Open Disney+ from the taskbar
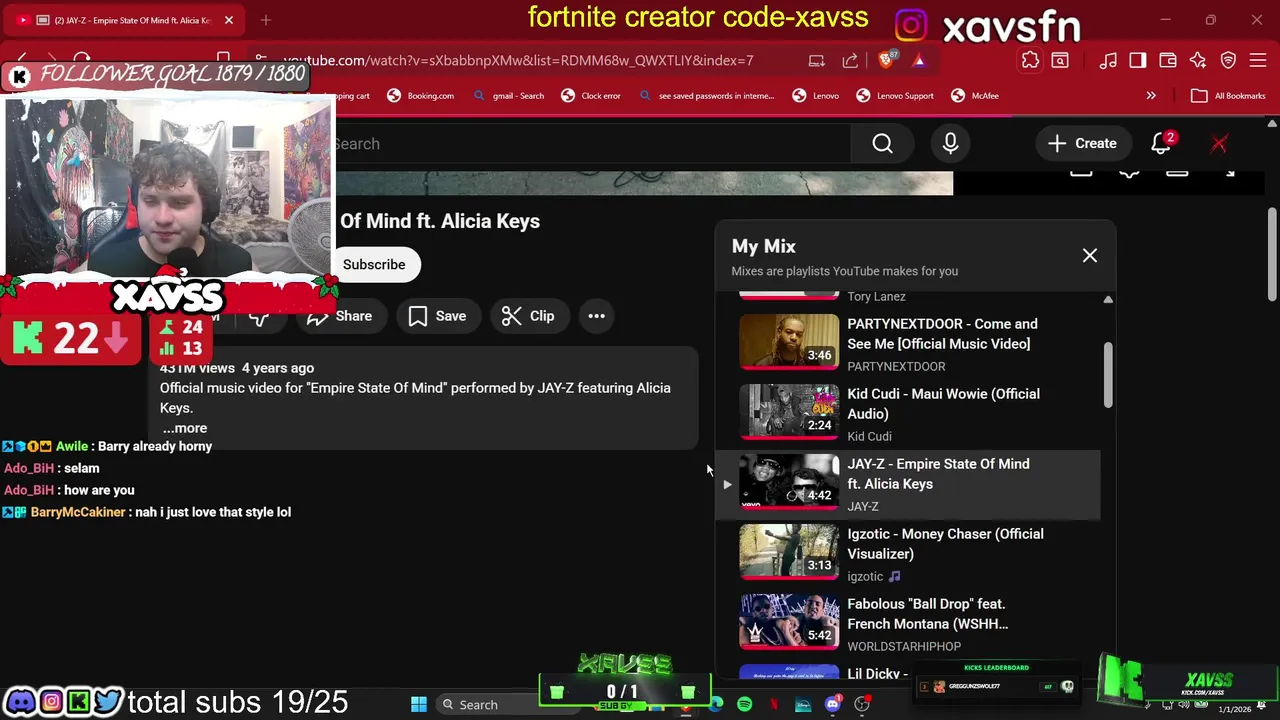 click(803, 705)
